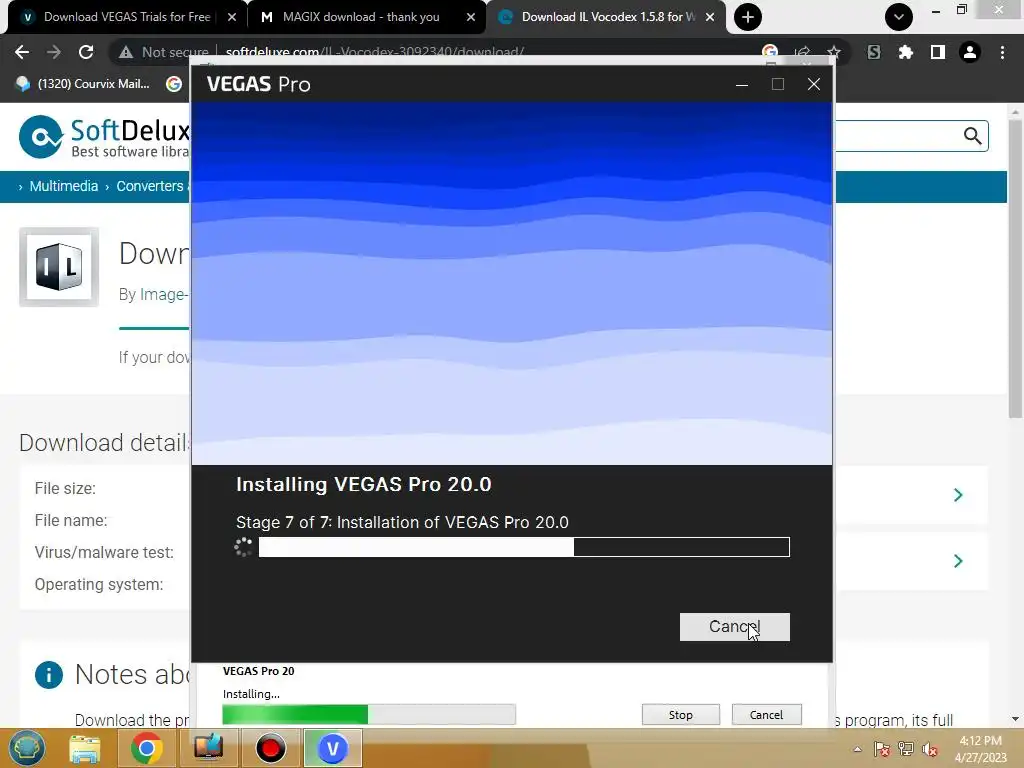Viewport: 1024px width, 768px height.
Task: Open the S extension icon
Action: point(874,52)
